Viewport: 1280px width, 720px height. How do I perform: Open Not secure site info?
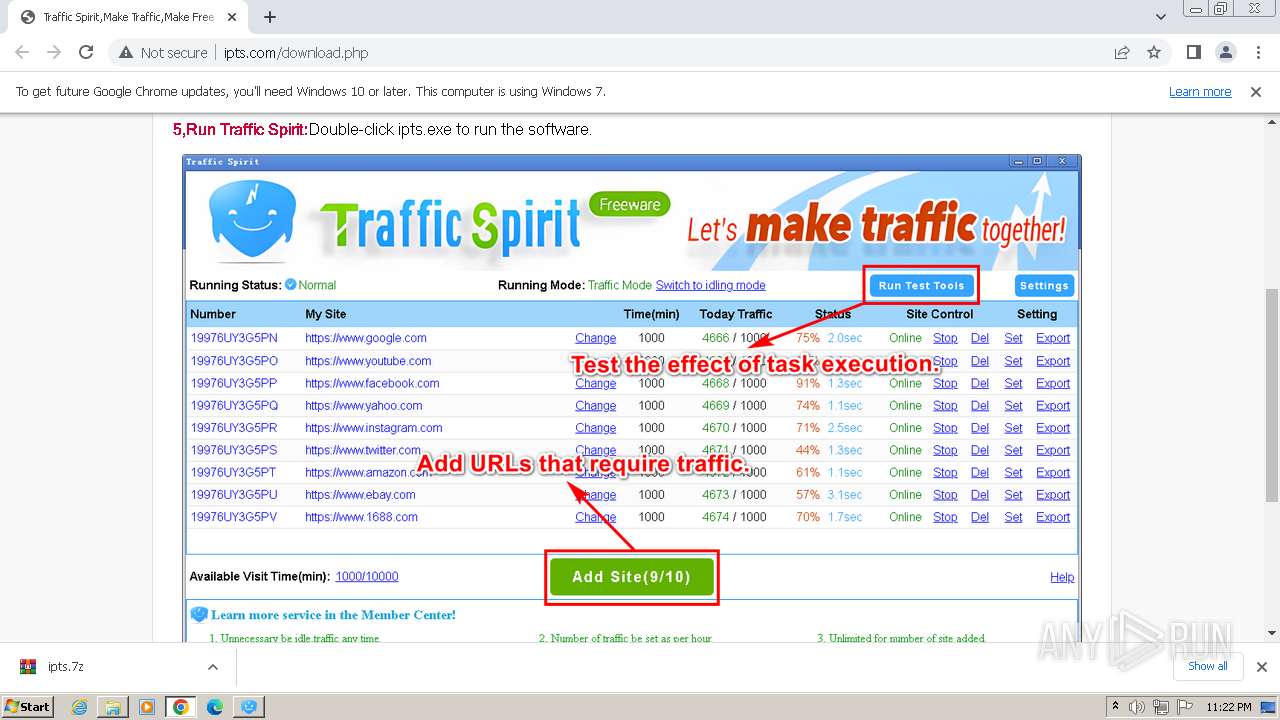click(163, 53)
